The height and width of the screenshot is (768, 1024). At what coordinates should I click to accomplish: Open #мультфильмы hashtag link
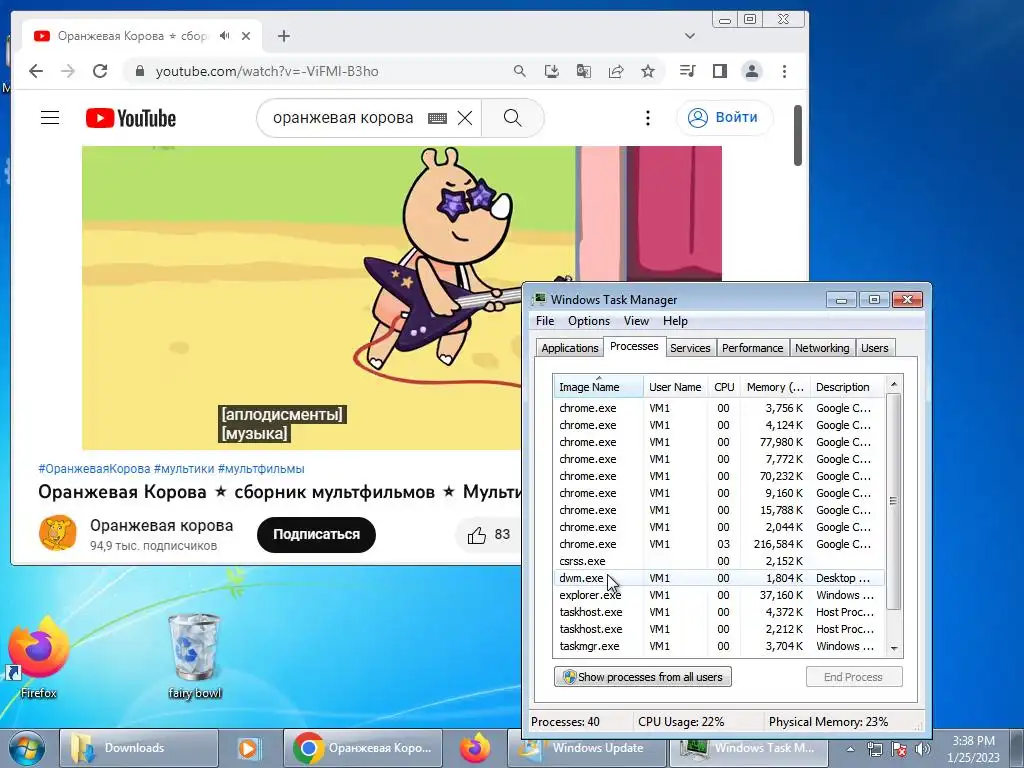261,469
